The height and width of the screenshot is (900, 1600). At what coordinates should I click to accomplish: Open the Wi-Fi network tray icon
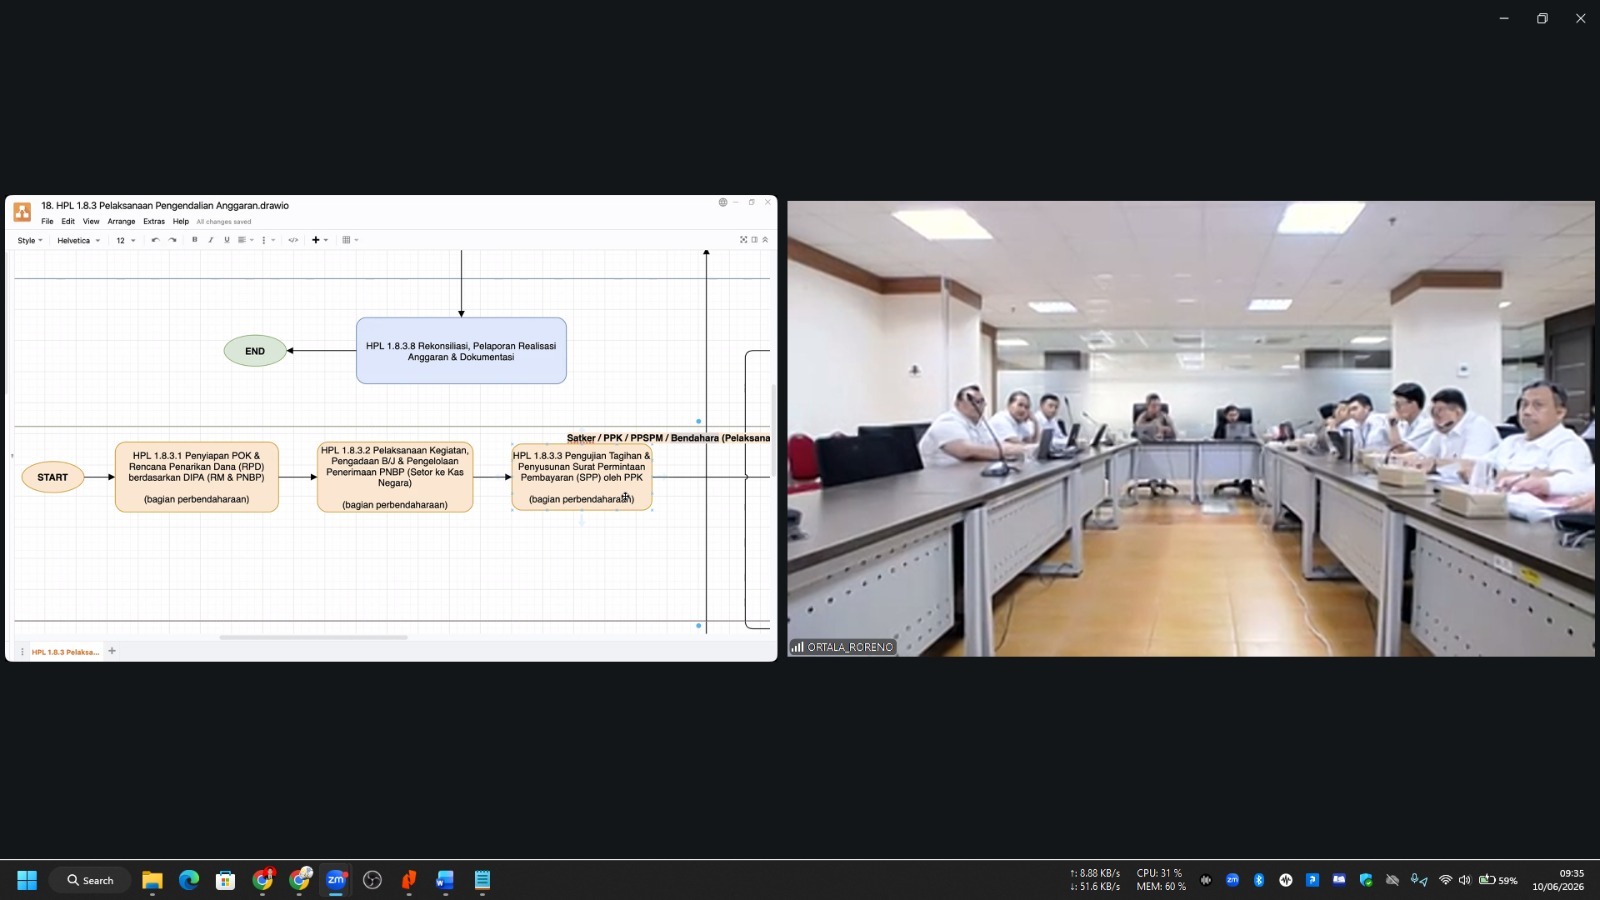click(x=1445, y=880)
